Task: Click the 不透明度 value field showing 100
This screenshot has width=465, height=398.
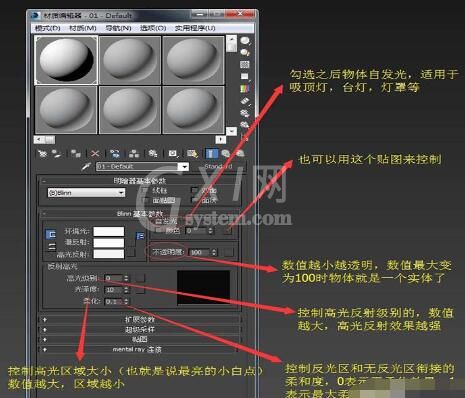Action: (199, 252)
